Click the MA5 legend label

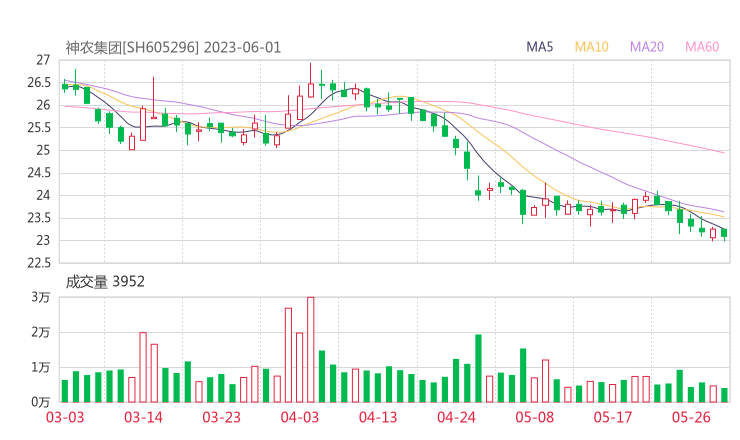point(539,47)
